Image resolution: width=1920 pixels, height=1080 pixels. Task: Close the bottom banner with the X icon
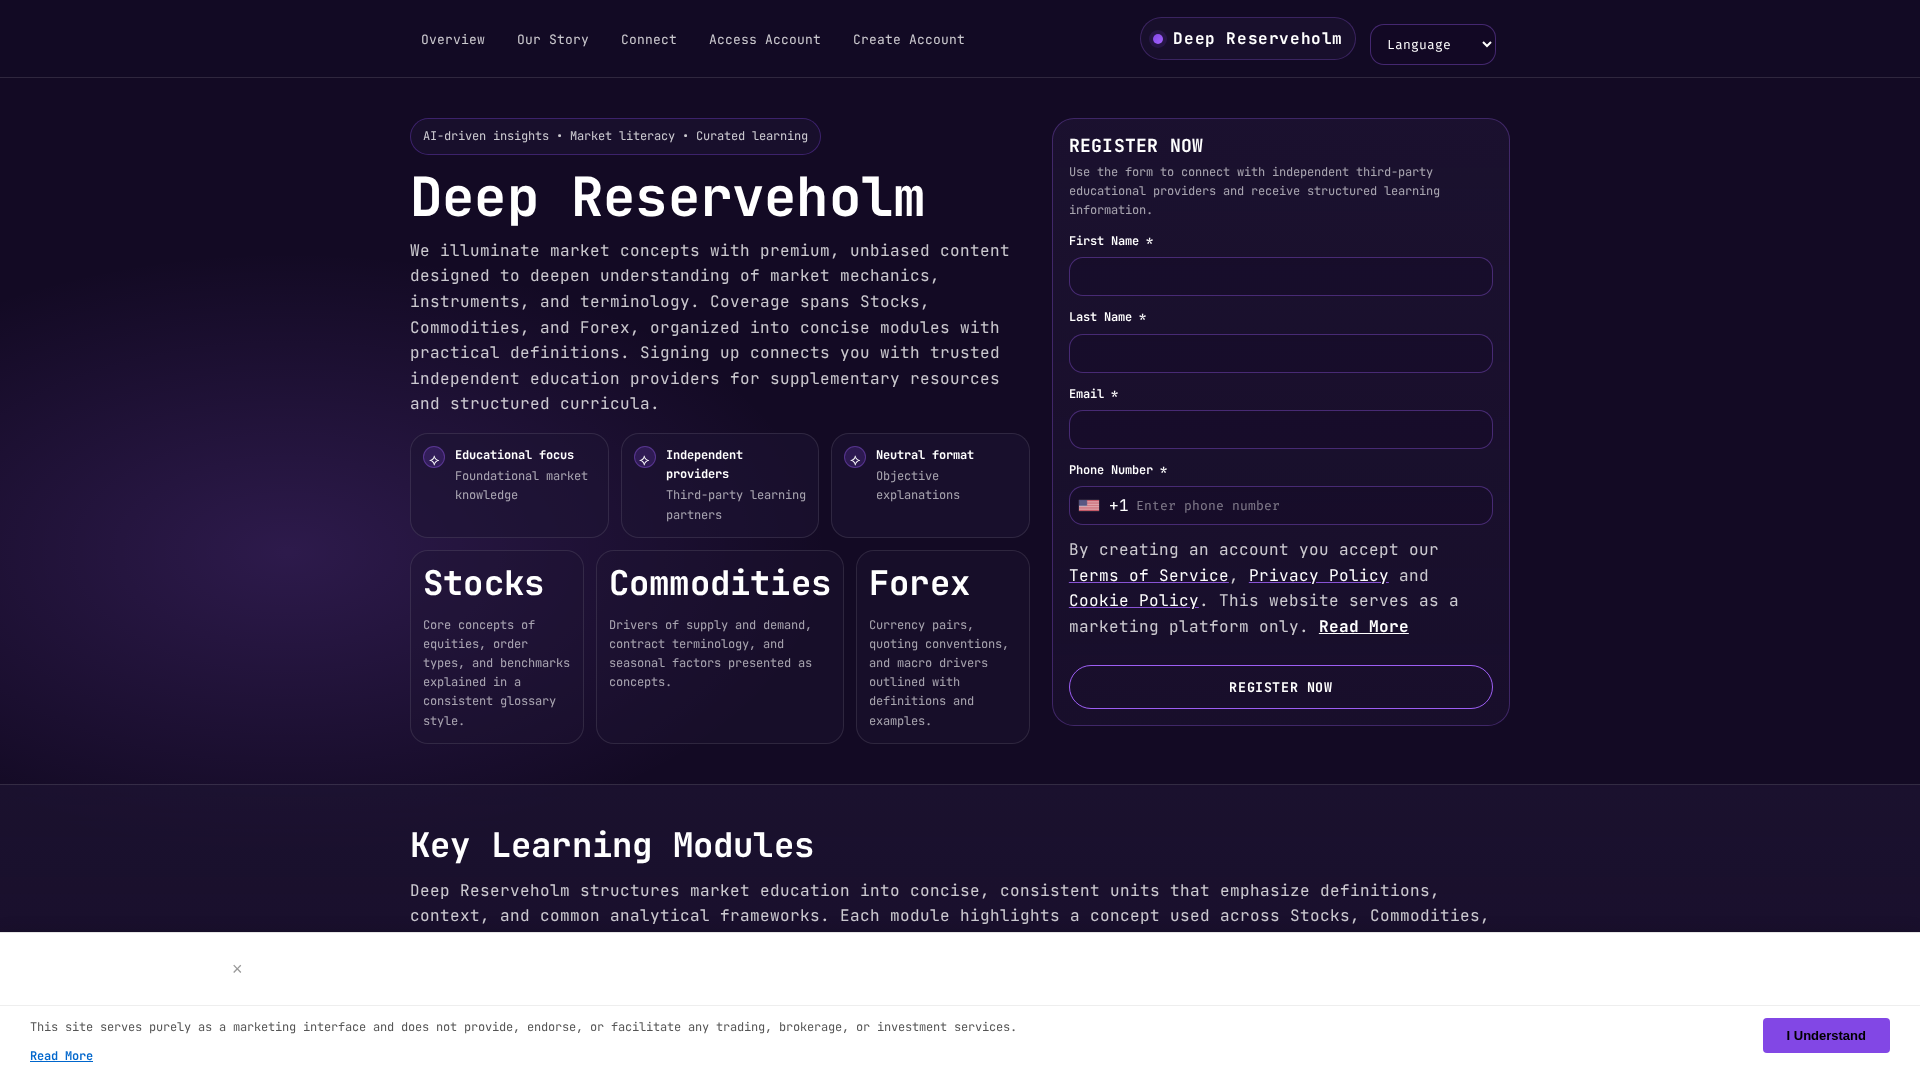237,969
